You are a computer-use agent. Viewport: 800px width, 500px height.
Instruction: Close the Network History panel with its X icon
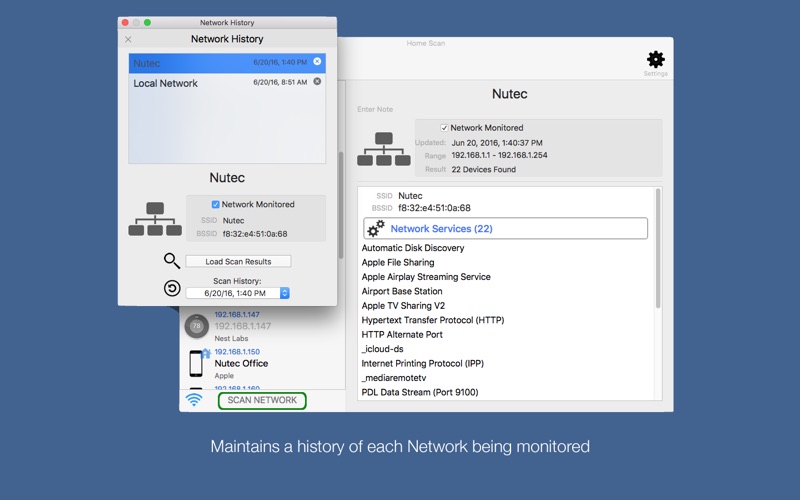coord(128,39)
